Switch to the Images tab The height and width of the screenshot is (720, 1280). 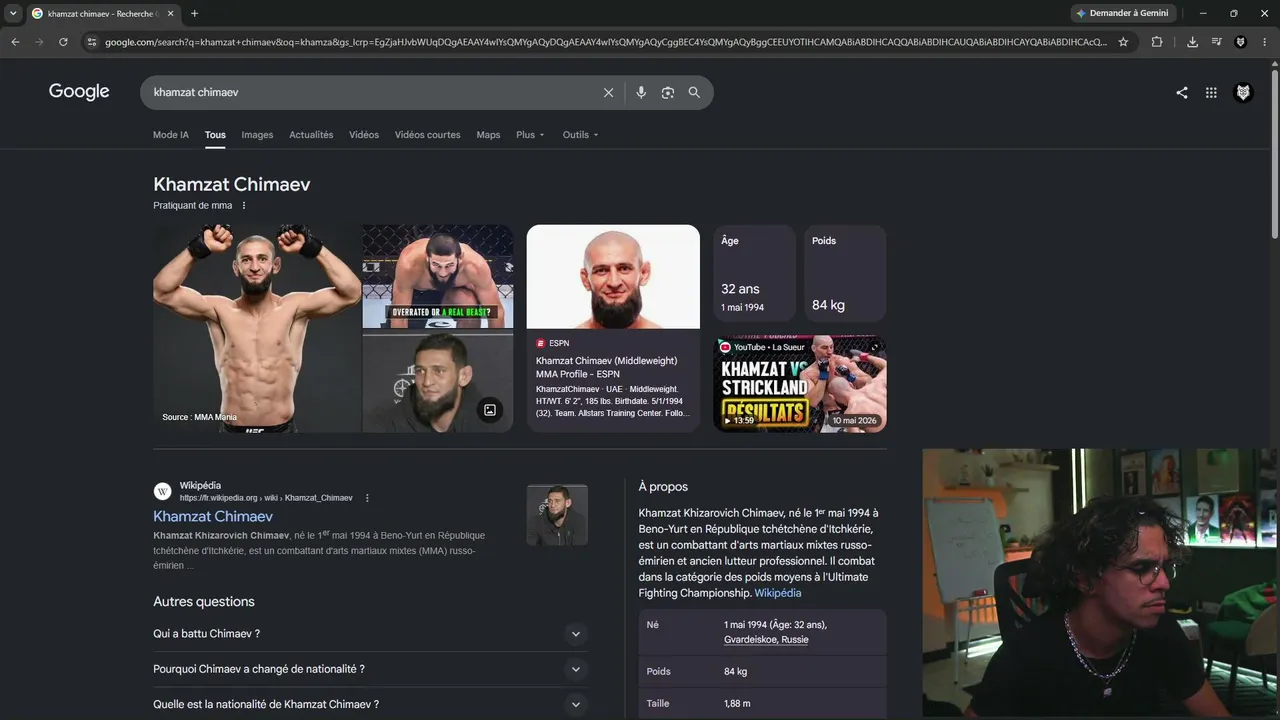tap(257, 135)
